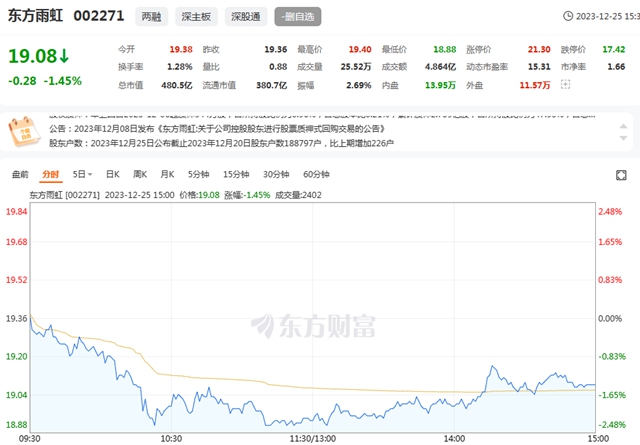Click the 2.48% right axis label
Viewport: 640px width, 445px height.
610,211
